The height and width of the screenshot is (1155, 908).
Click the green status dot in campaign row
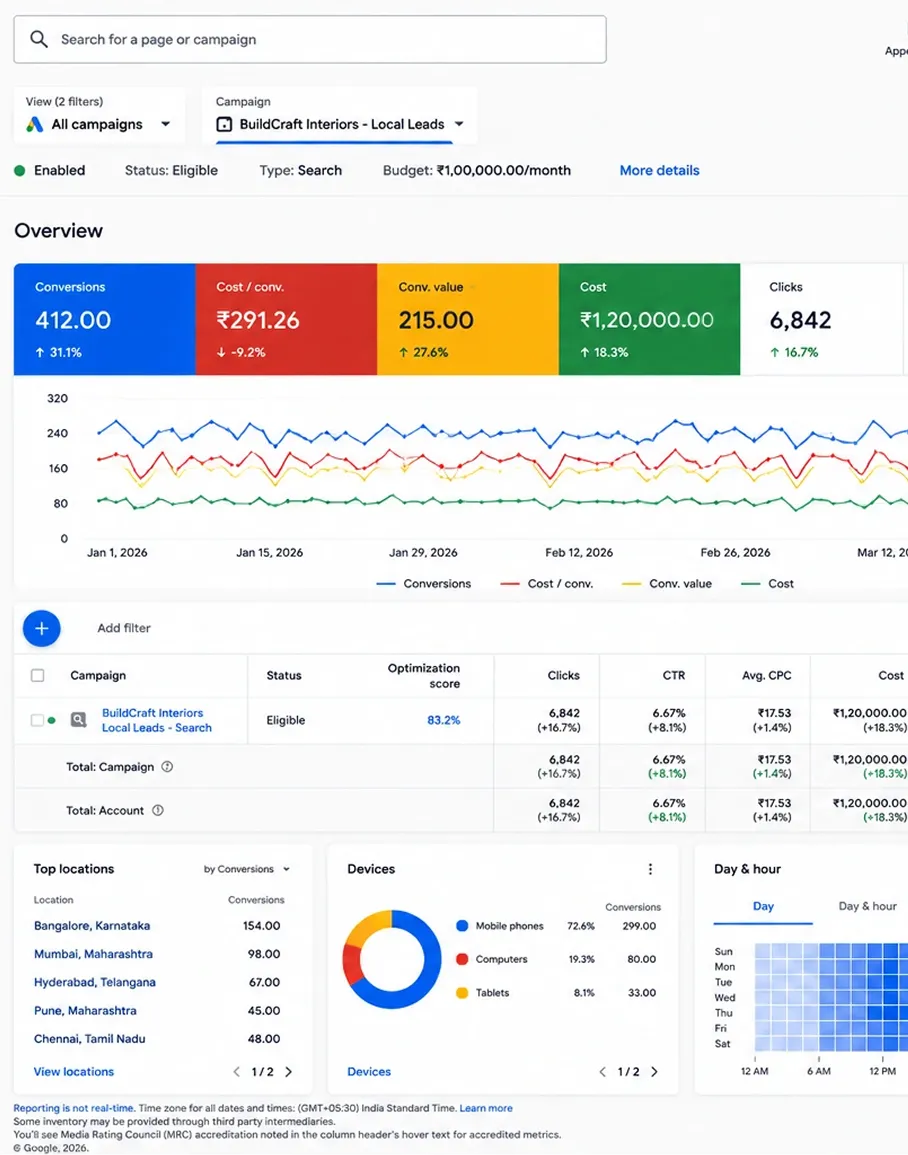click(x=52, y=720)
